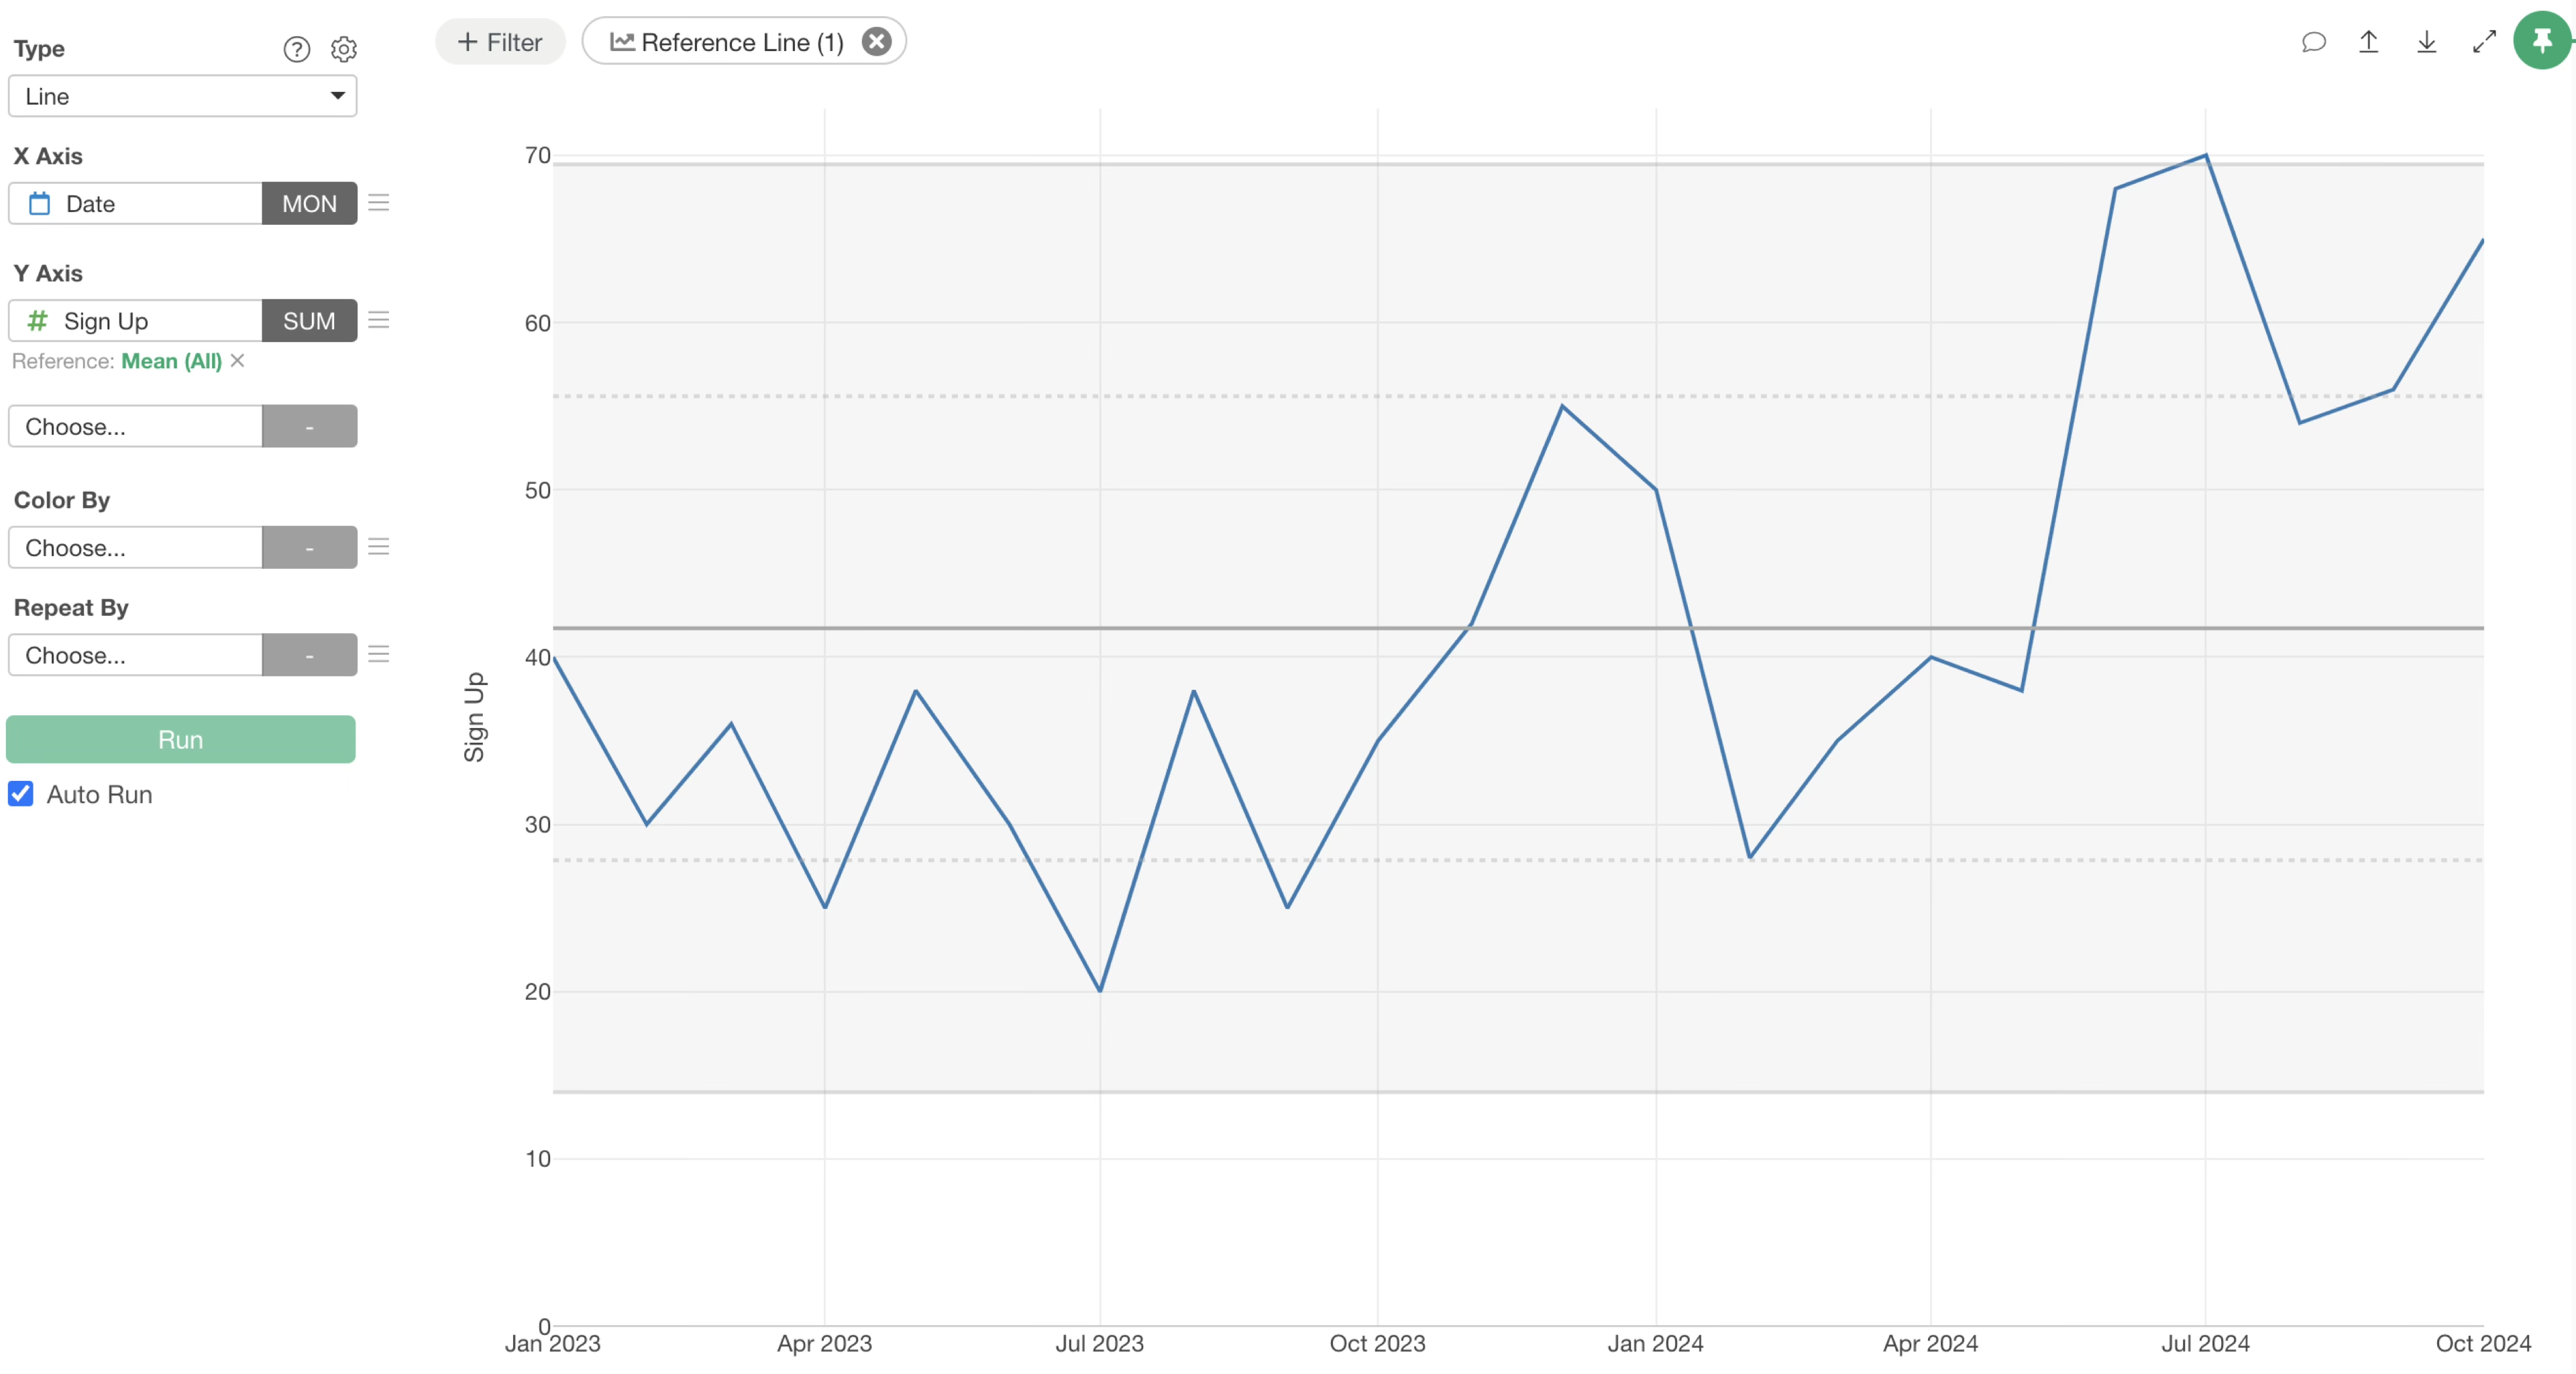Click the green pin button
2576x1374 pixels.
pyautogui.click(x=2541, y=41)
